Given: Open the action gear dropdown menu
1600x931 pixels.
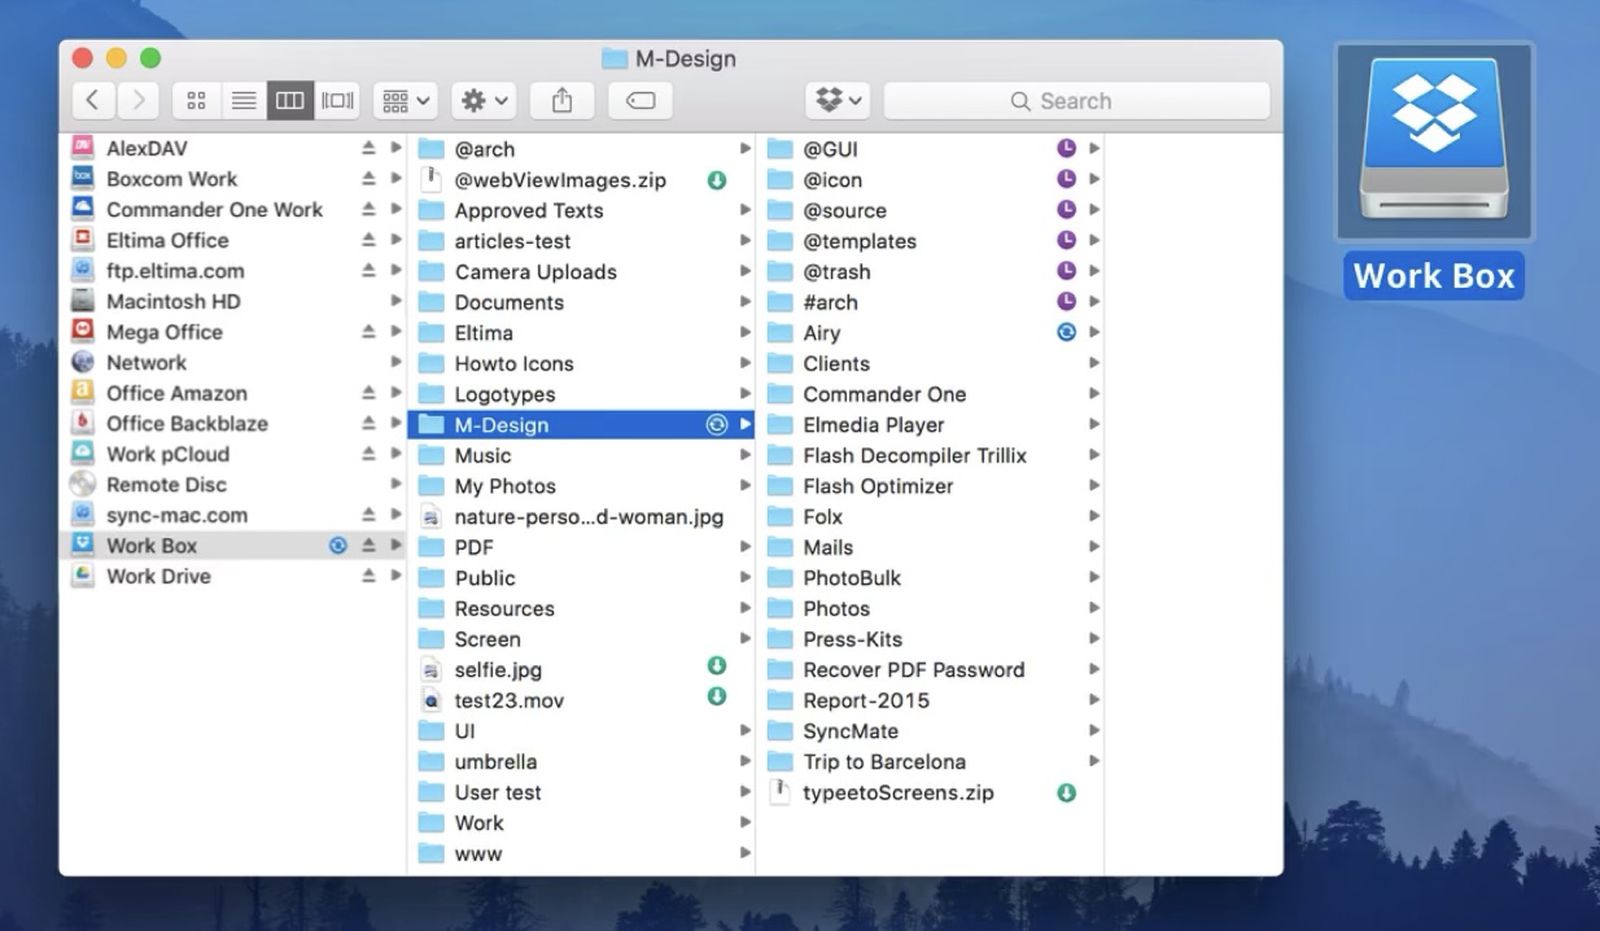Looking at the screenshot, I should click(x=483, y=100).
